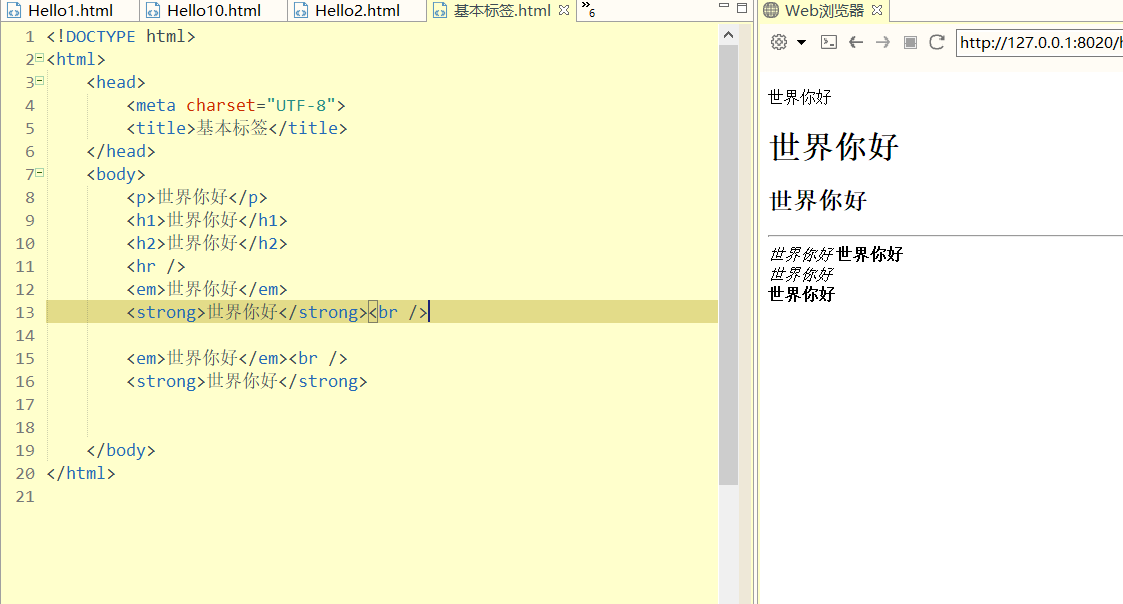This screenshot has height=604, width=1123.
Task: Open browser settings gear icon
Action: coord(779,42)
